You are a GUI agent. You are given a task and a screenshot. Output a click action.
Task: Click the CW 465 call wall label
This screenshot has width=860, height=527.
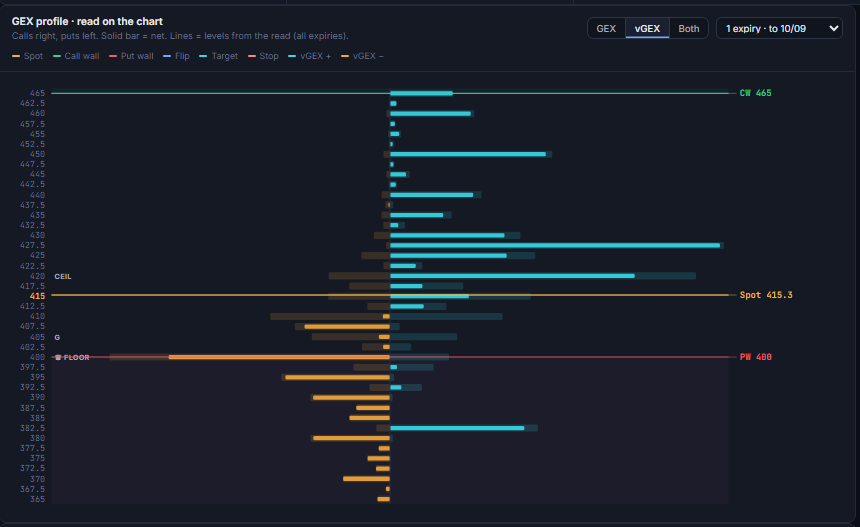pos(755,93)
